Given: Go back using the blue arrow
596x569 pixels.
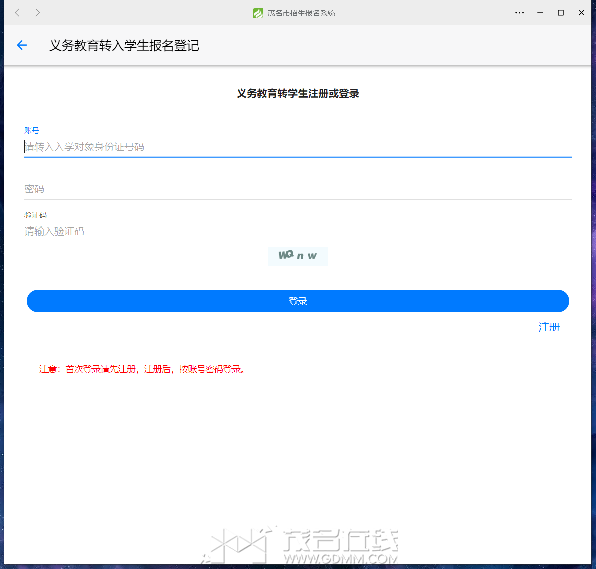Looking at the screenshot, I should click(22, 45).
